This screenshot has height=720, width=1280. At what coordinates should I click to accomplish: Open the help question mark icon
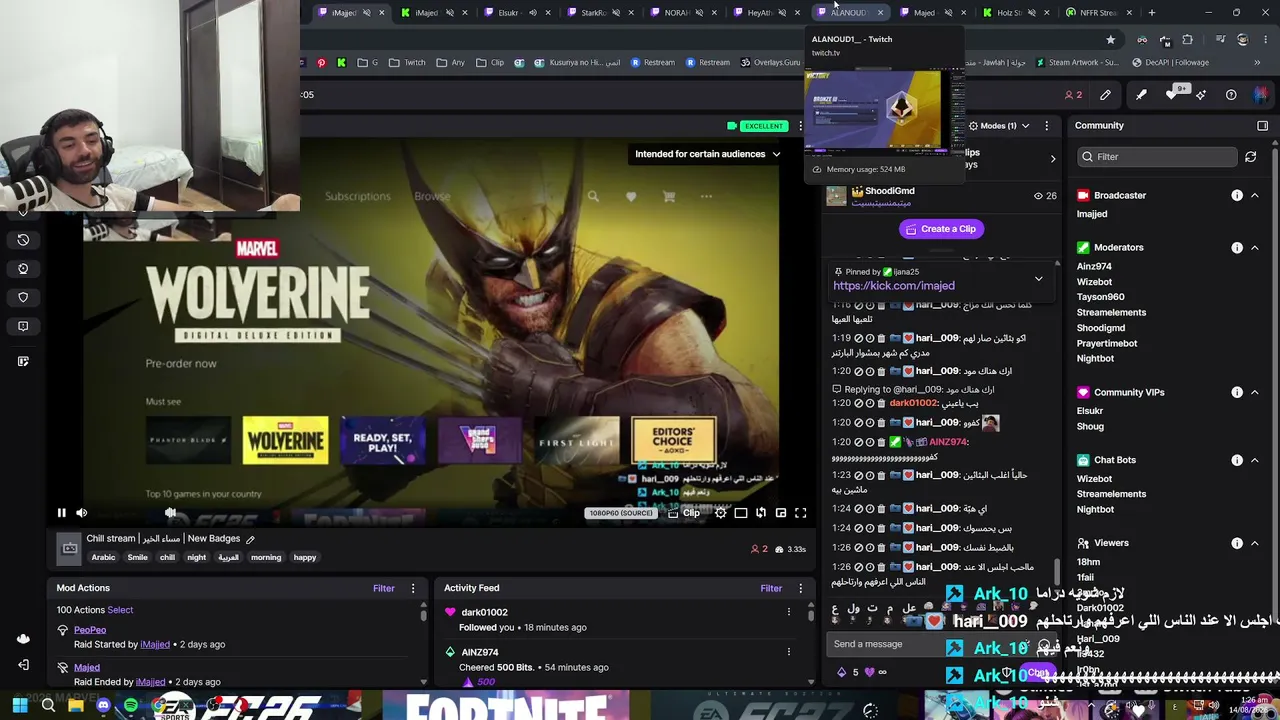click(x=1231, y=95)
